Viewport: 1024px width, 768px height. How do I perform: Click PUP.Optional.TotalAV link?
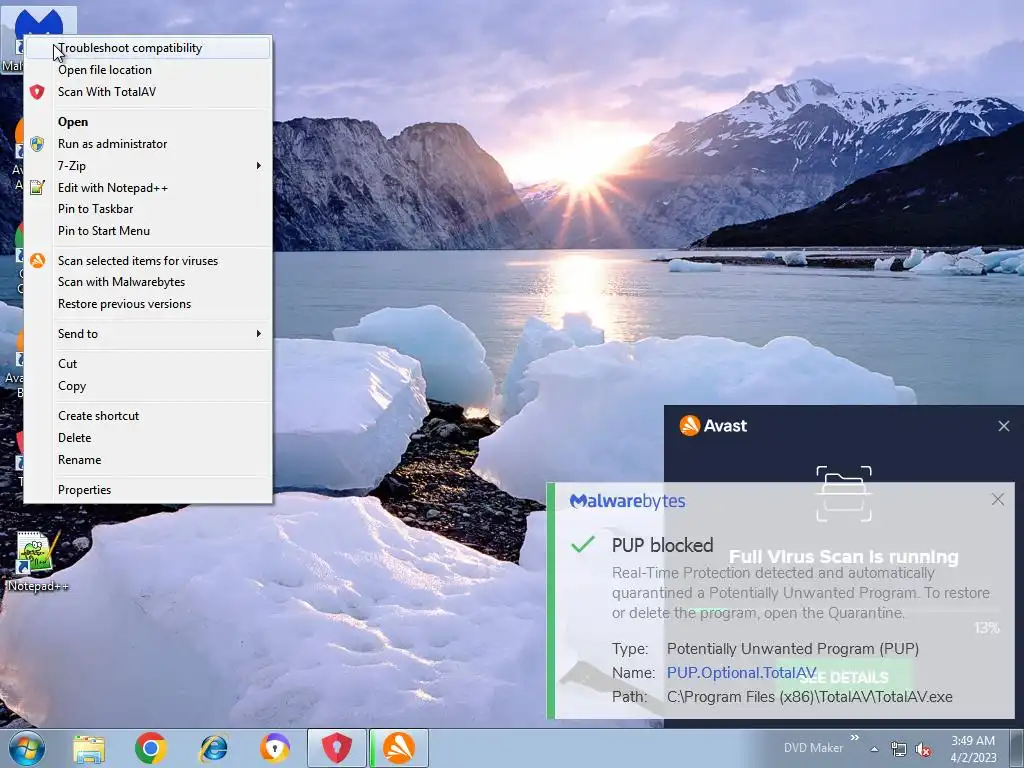tap(741, 673)
